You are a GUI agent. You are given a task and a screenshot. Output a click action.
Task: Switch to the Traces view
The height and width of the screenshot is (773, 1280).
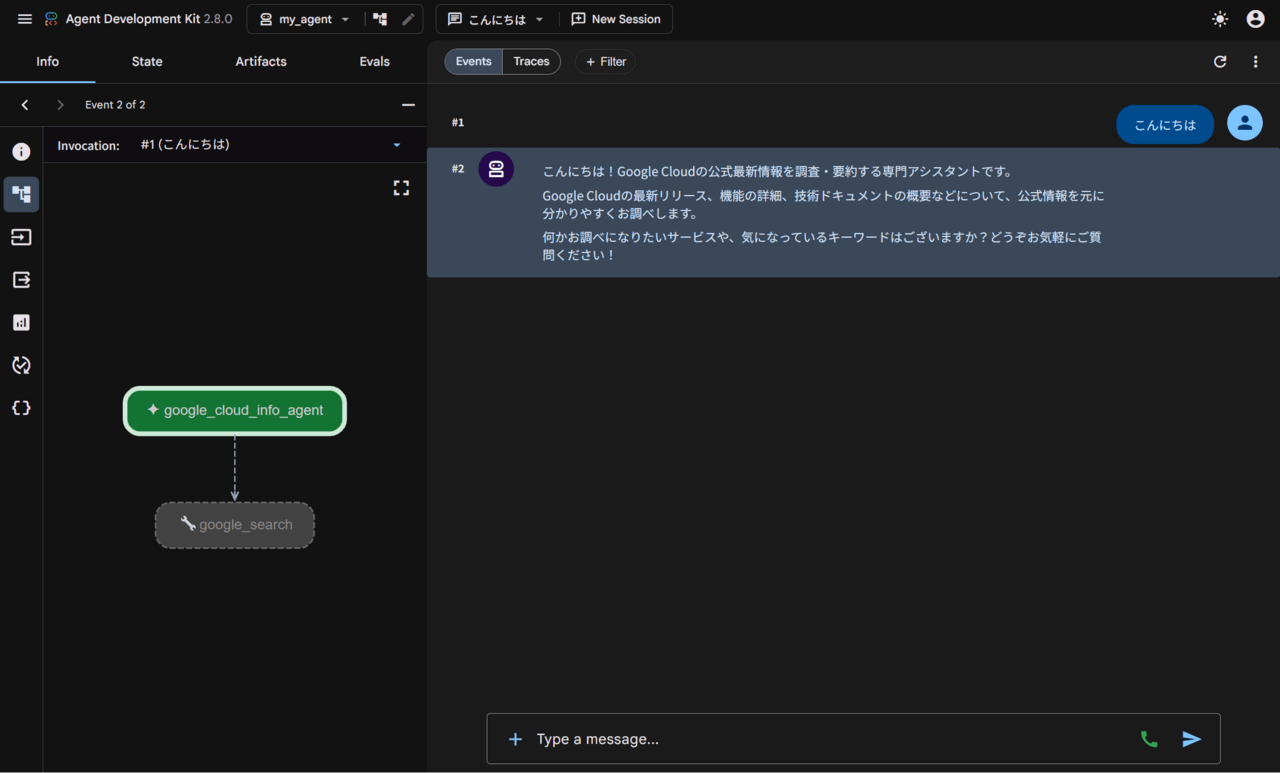tap(531, 62)
